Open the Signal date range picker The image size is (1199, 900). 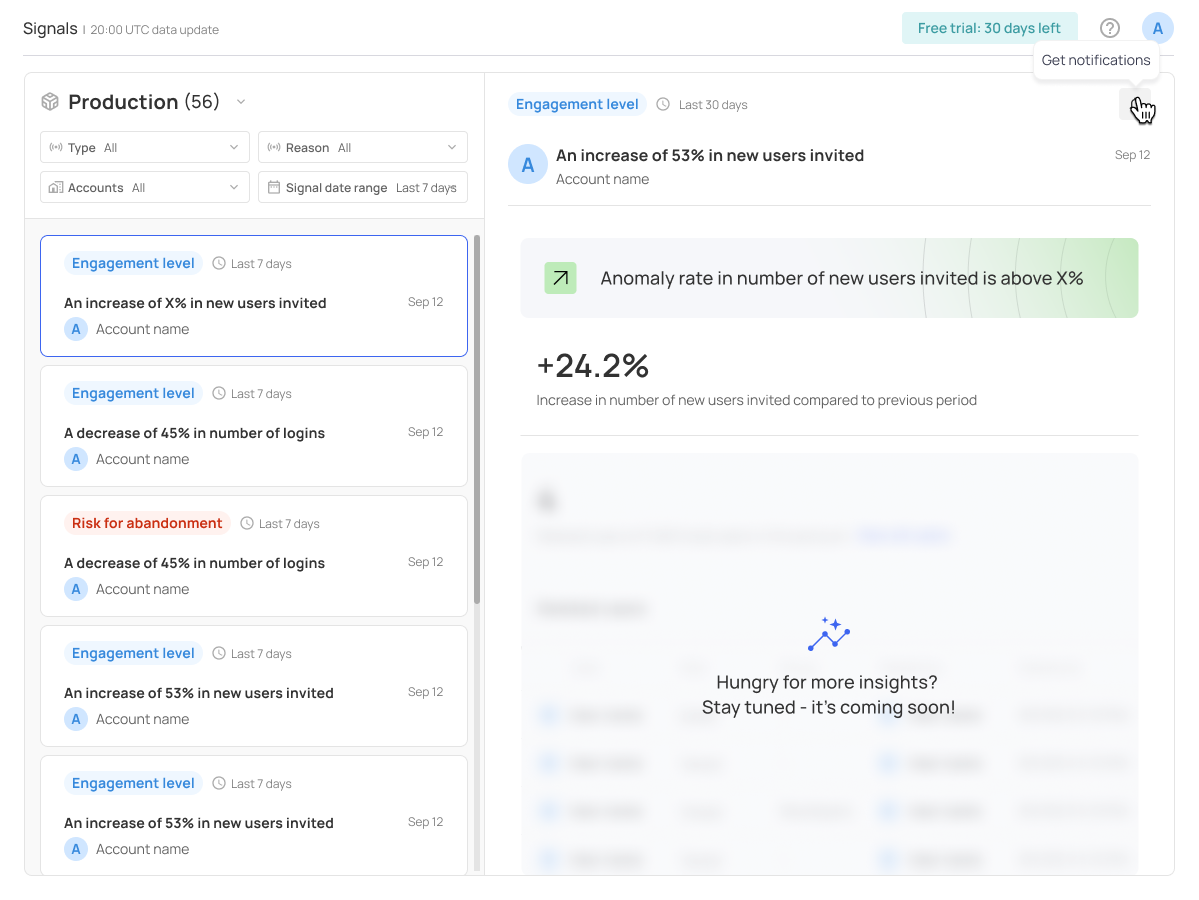(362, 187)
